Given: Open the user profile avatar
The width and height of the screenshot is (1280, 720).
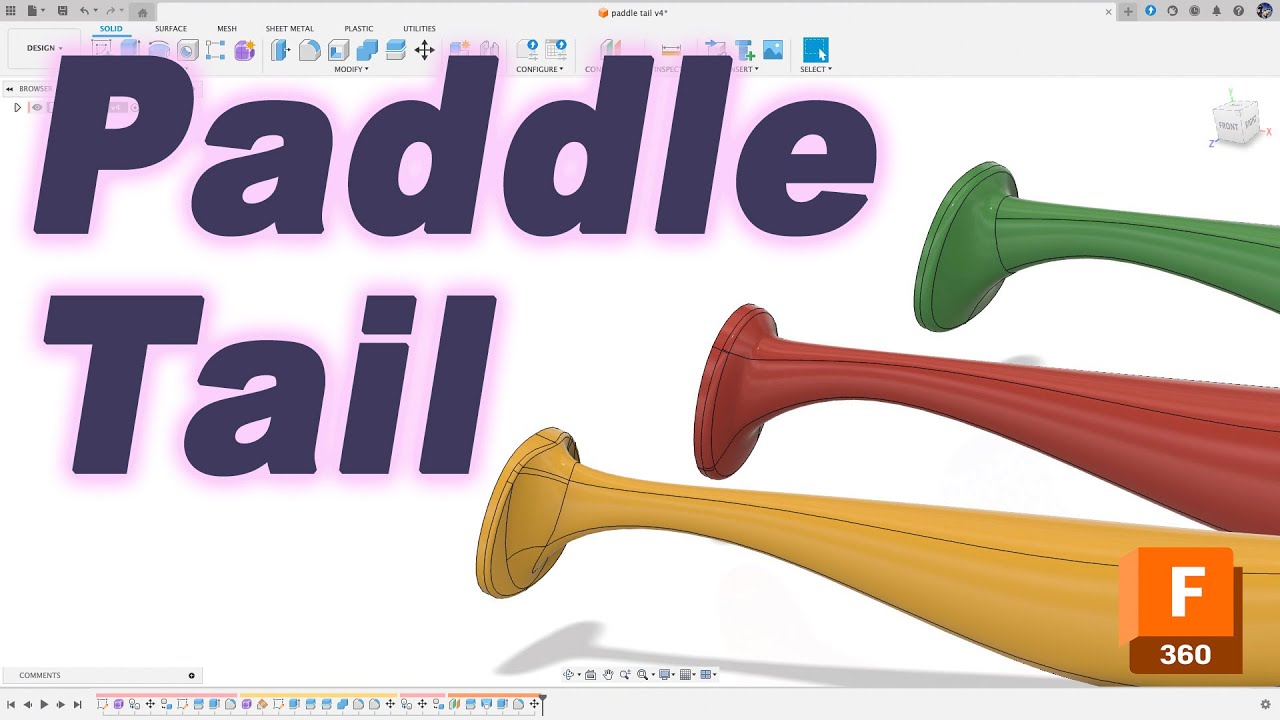Looking at the screenshot, I should coord(1264,11).
